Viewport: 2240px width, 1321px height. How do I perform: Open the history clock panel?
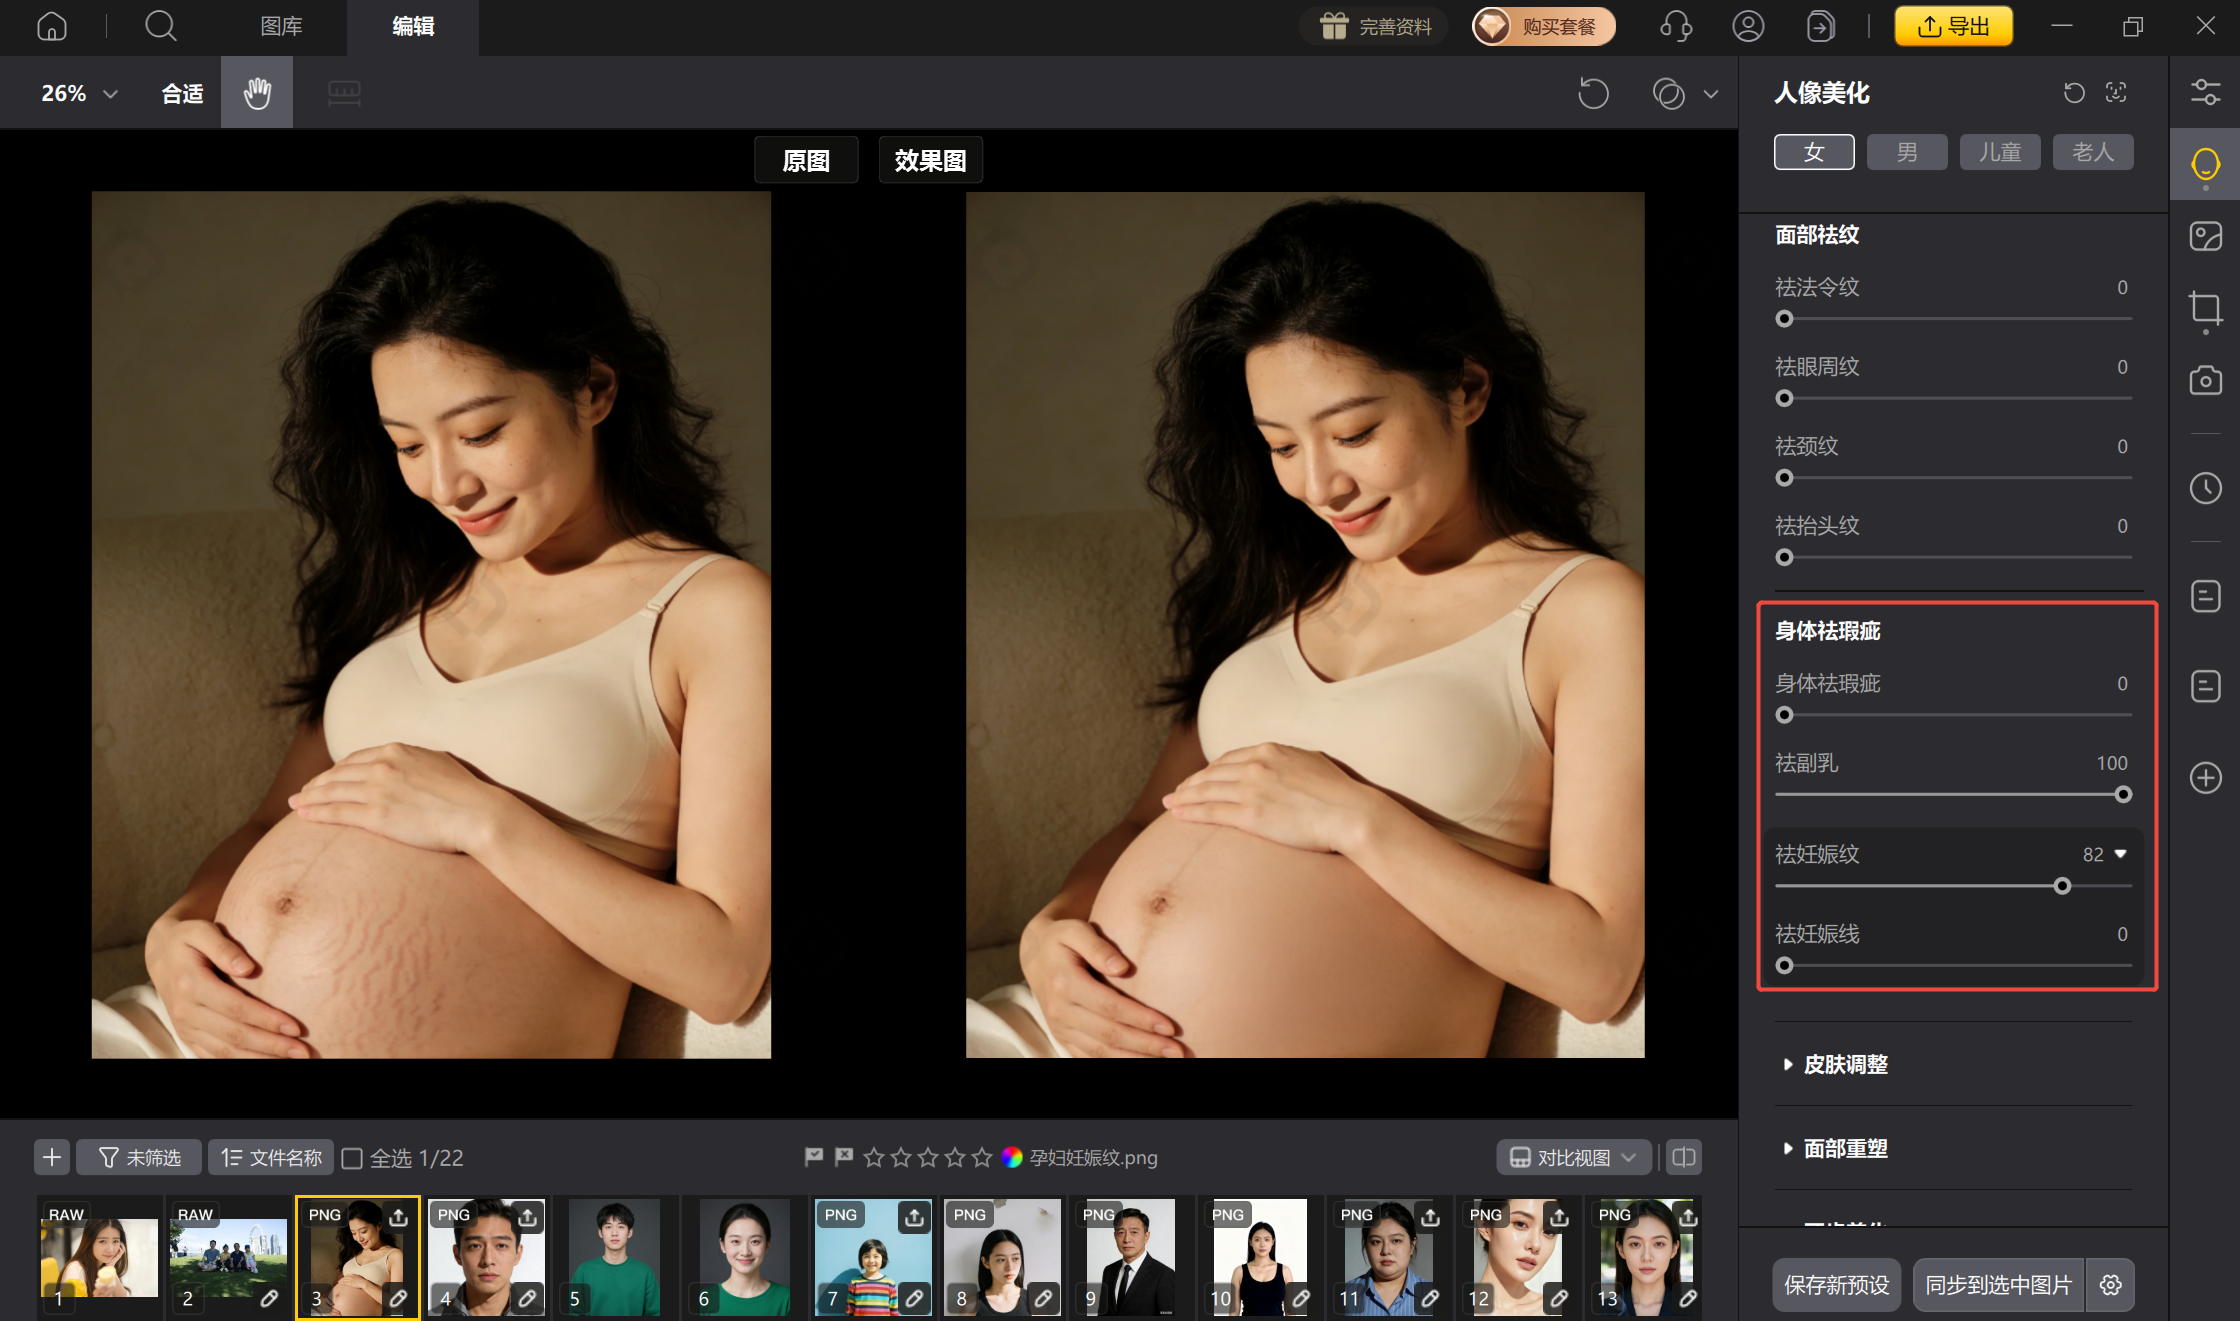(x=2205, y=488)
